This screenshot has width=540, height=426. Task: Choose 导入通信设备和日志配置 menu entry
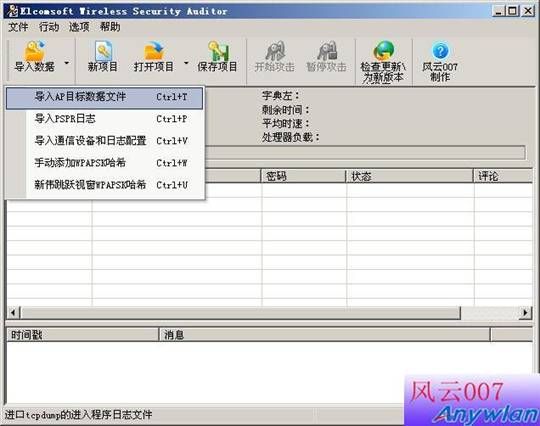click(104, 141)
